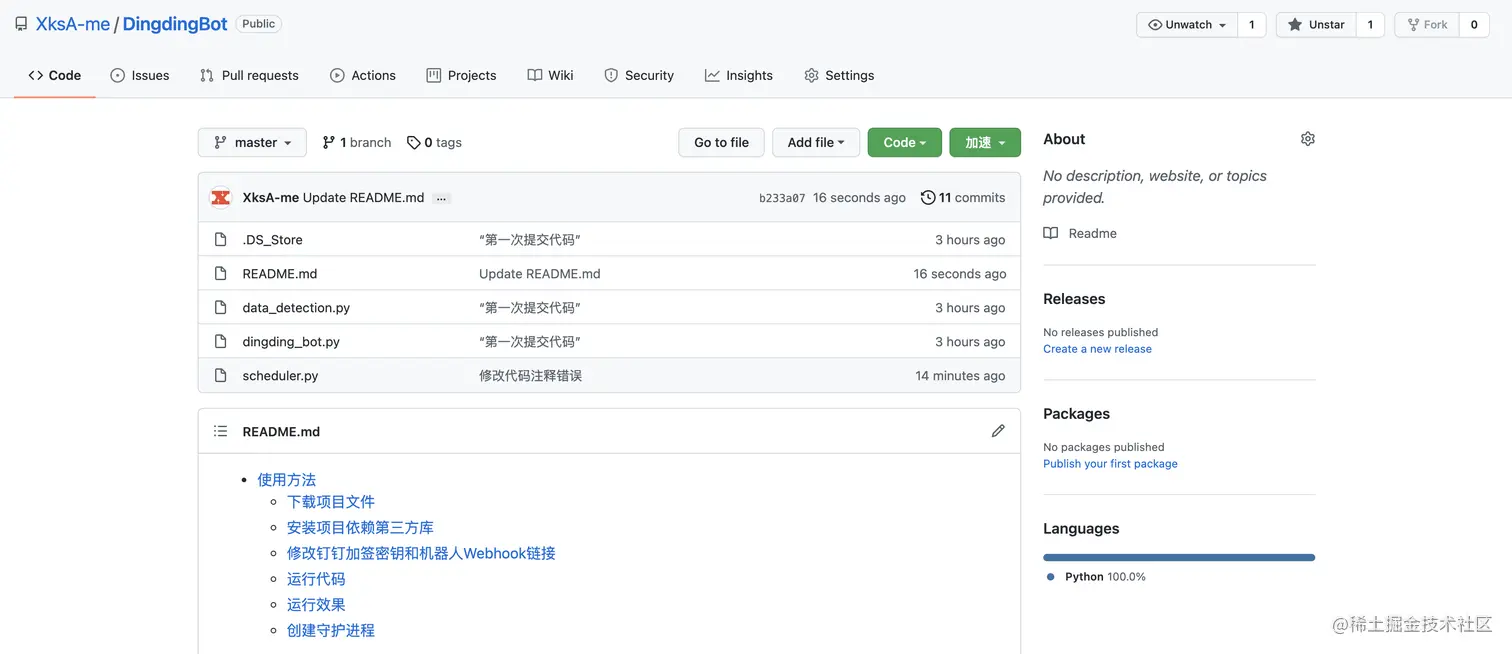
Task: Open the Packages heading link
Action: (x=1076, y=414)
